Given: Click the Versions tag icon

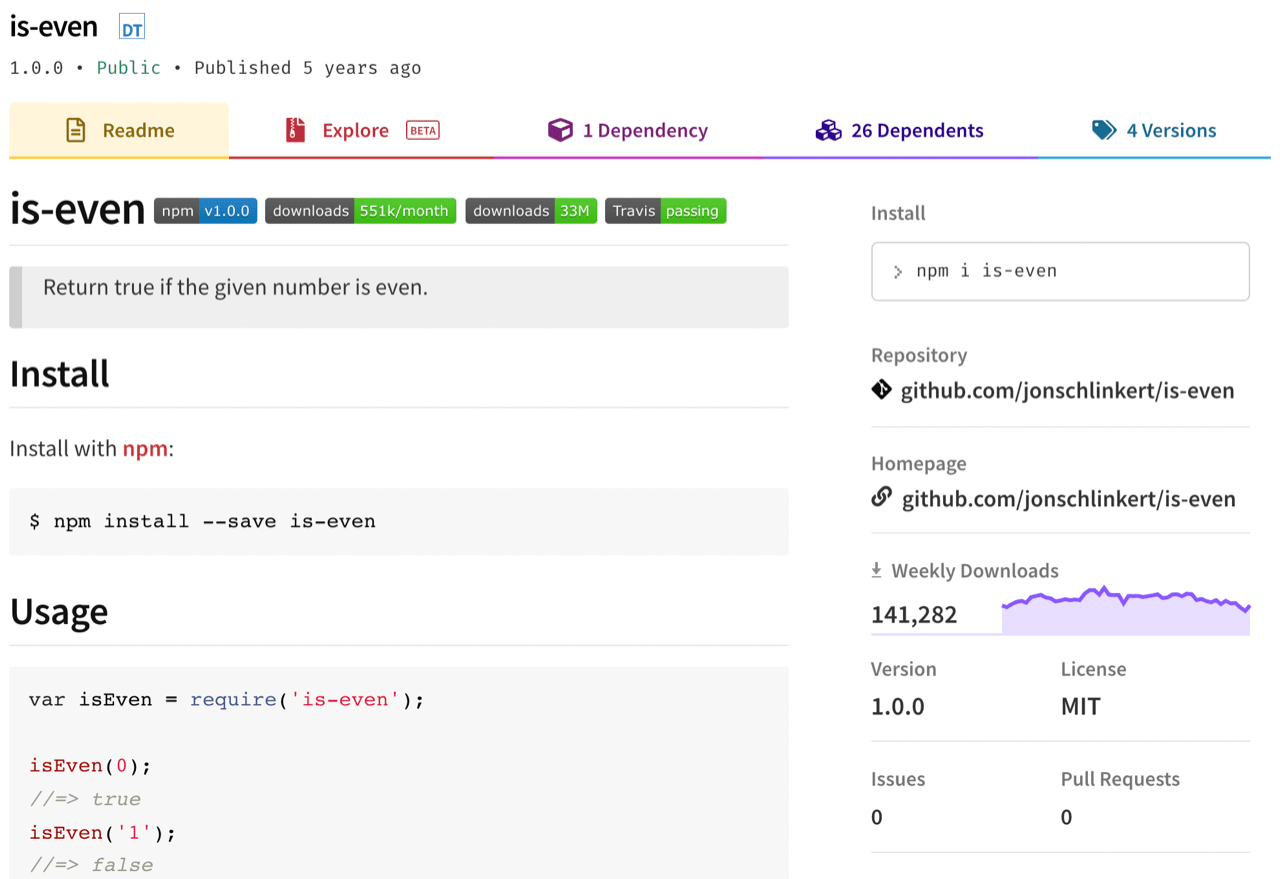Looking at the screenshot, I should click(x=1103, y=129).
